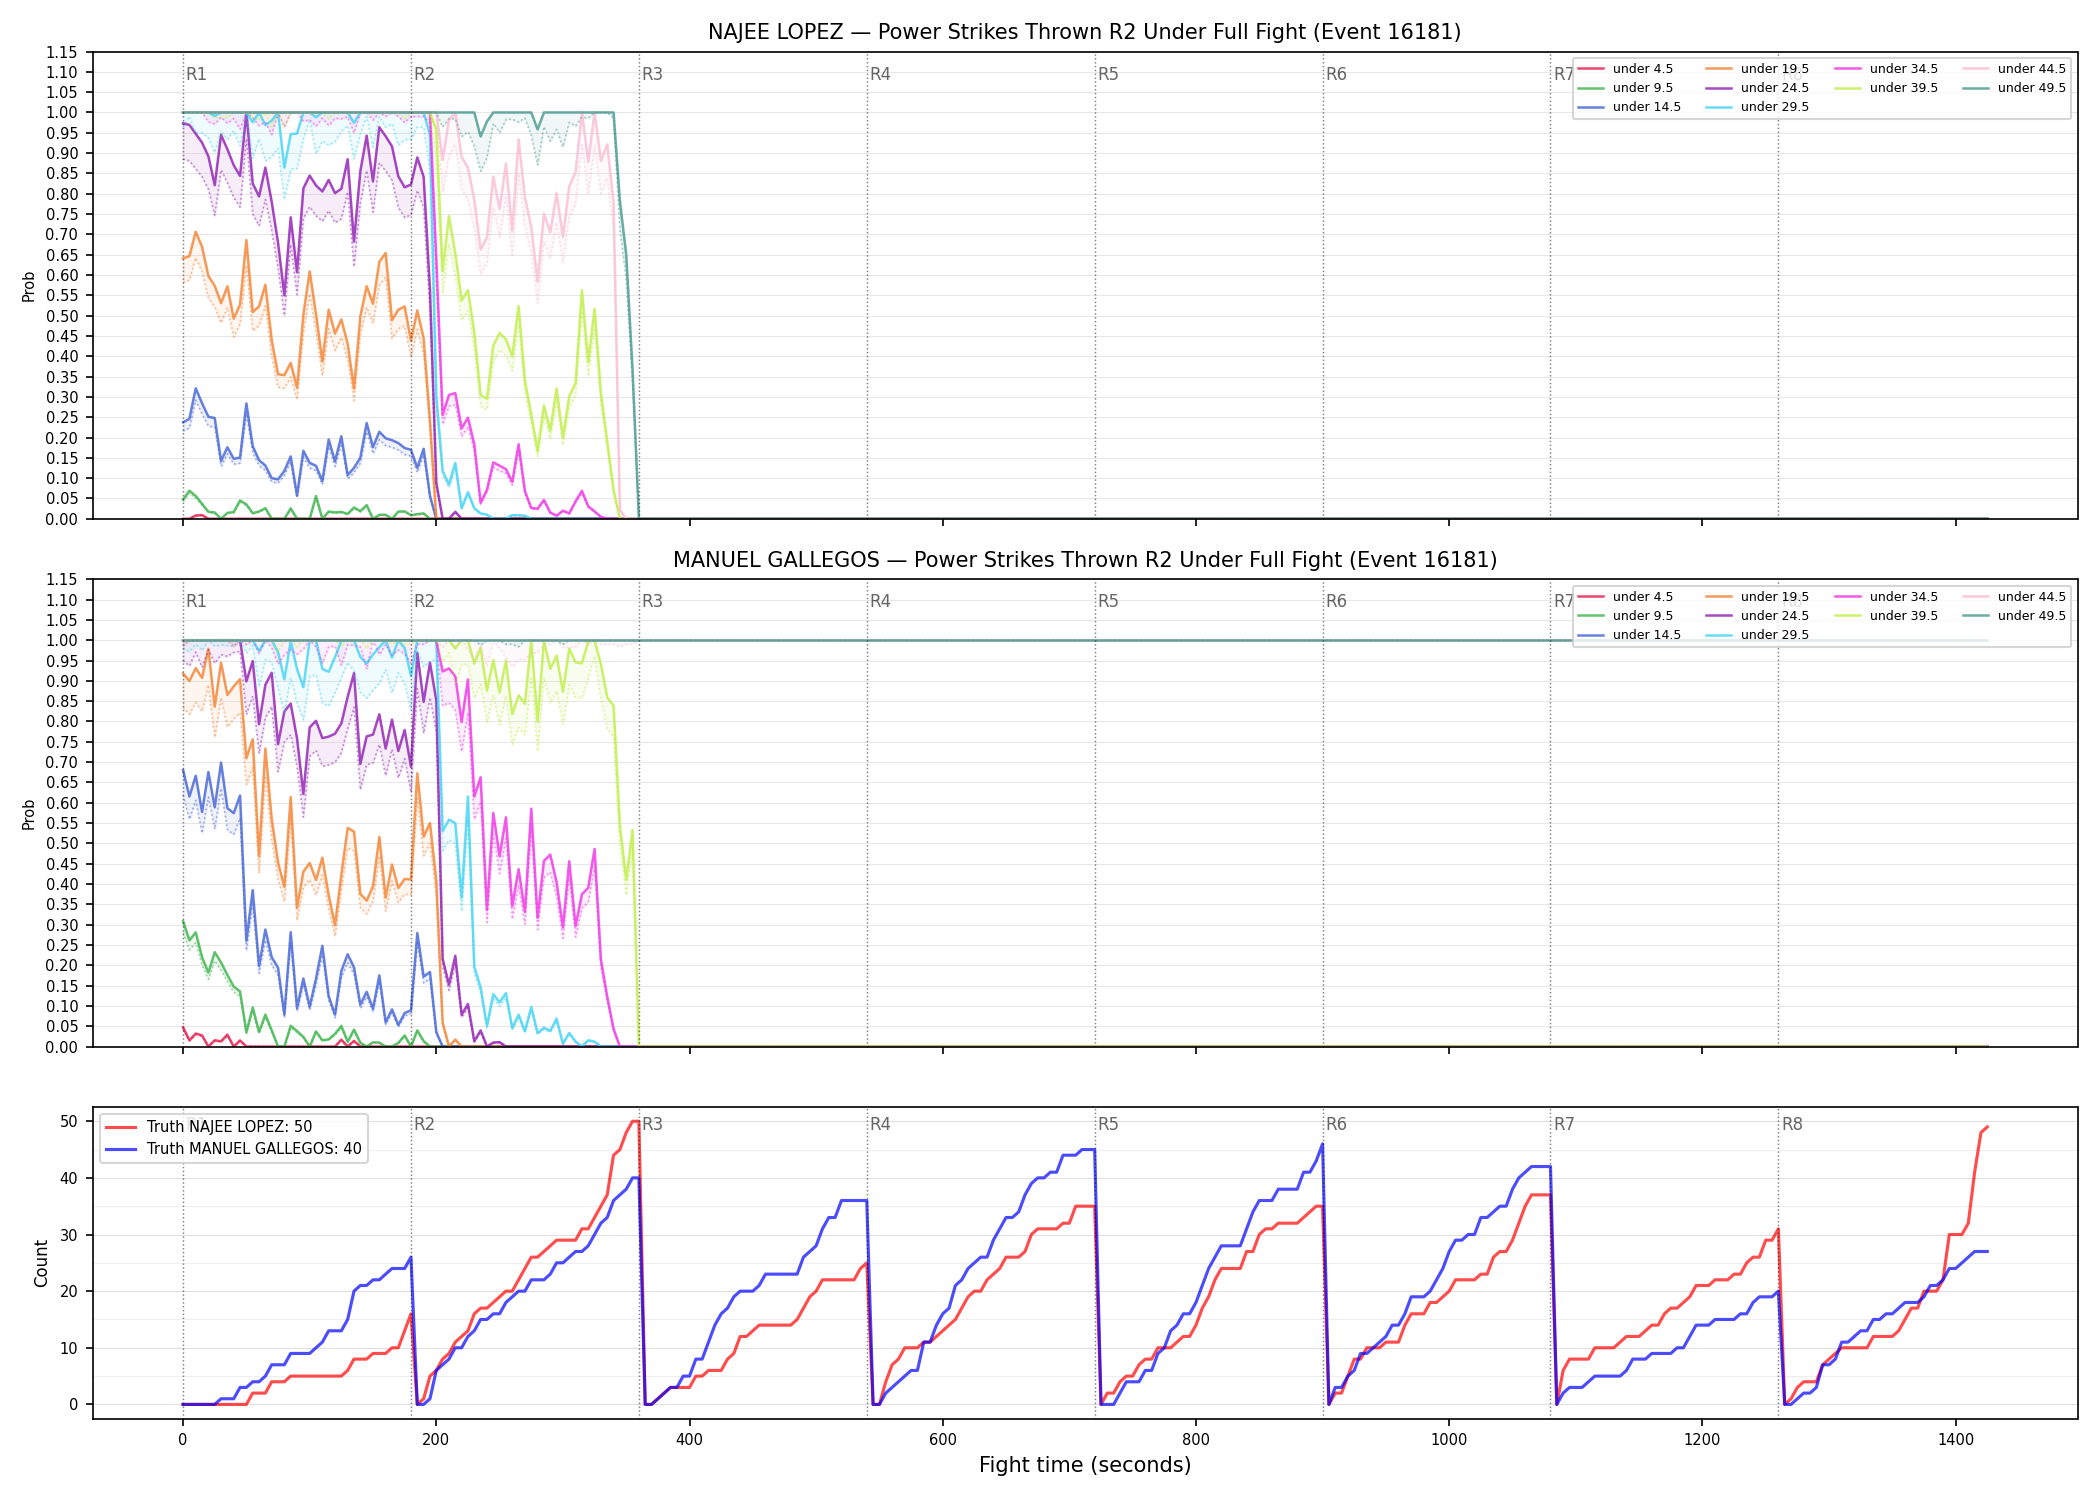Click the R6 round label in the Count chart
Viewport: 2100px width, 1500px height.
click(1336, 1124)
